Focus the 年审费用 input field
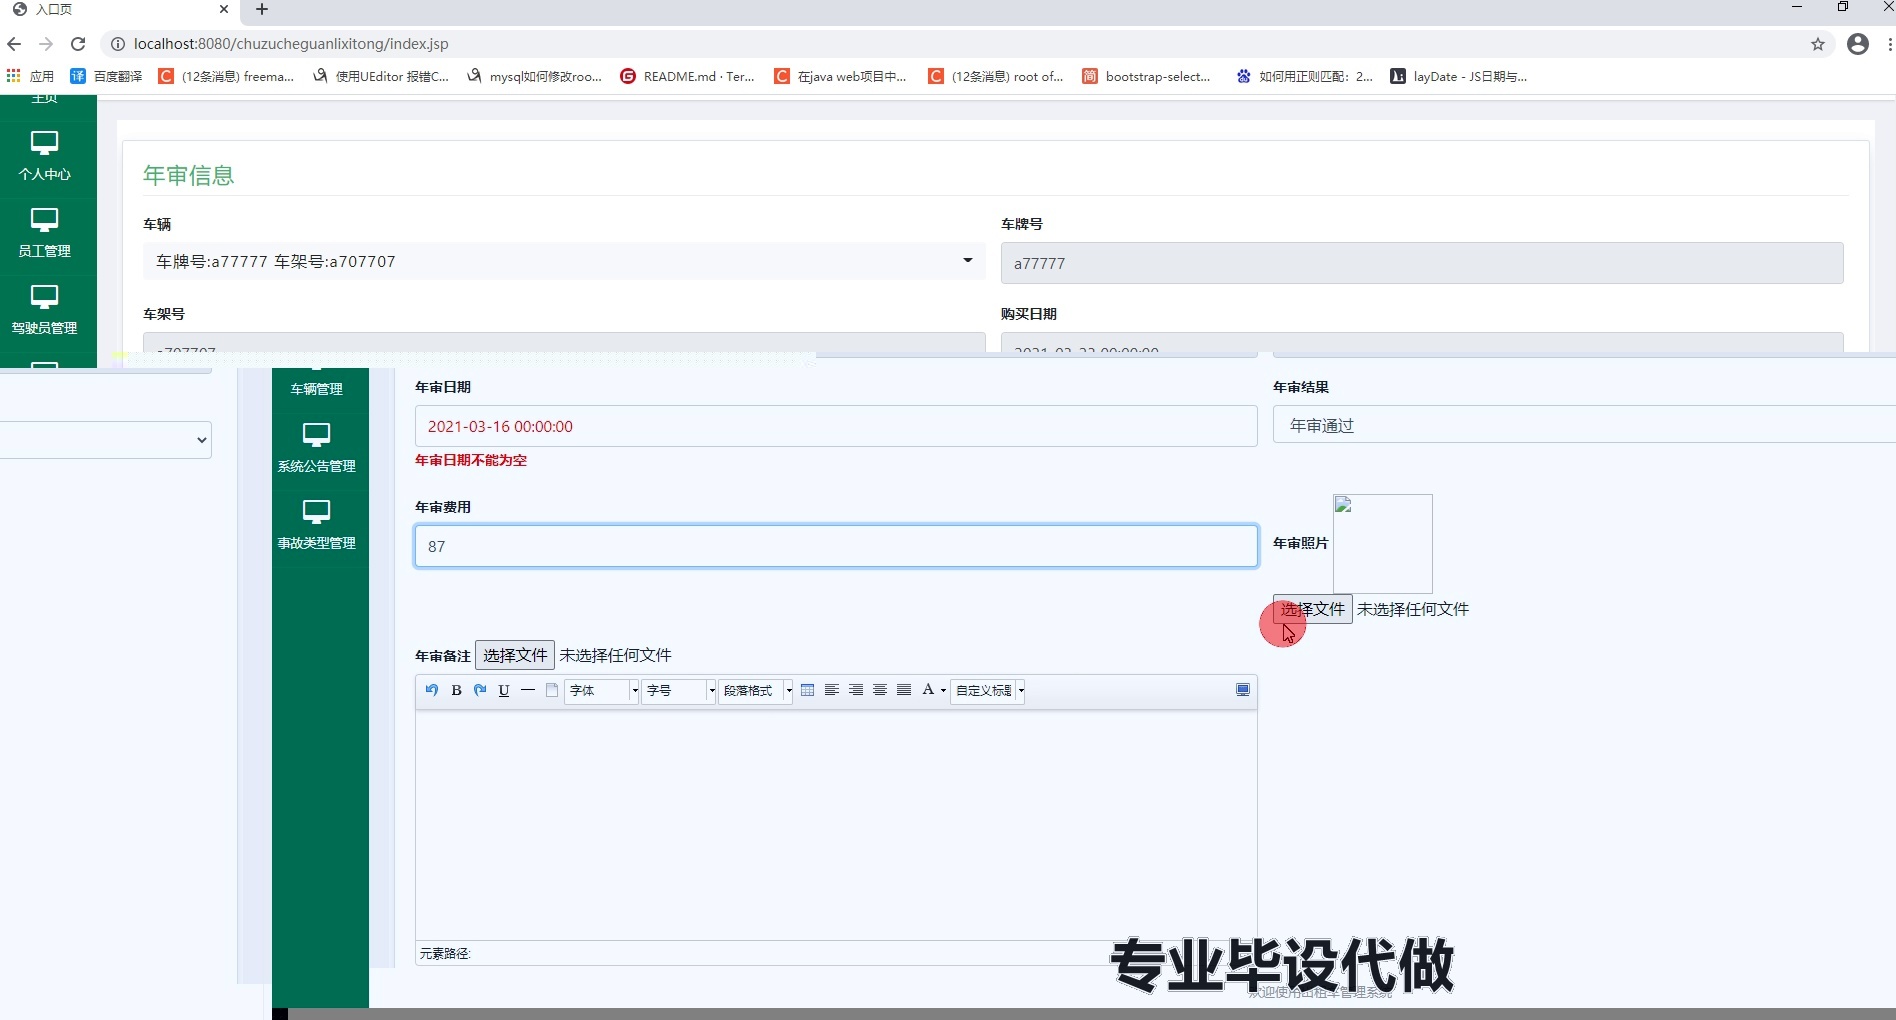The width and height of the screenshot is (1896, 1020). coord(836,546)
